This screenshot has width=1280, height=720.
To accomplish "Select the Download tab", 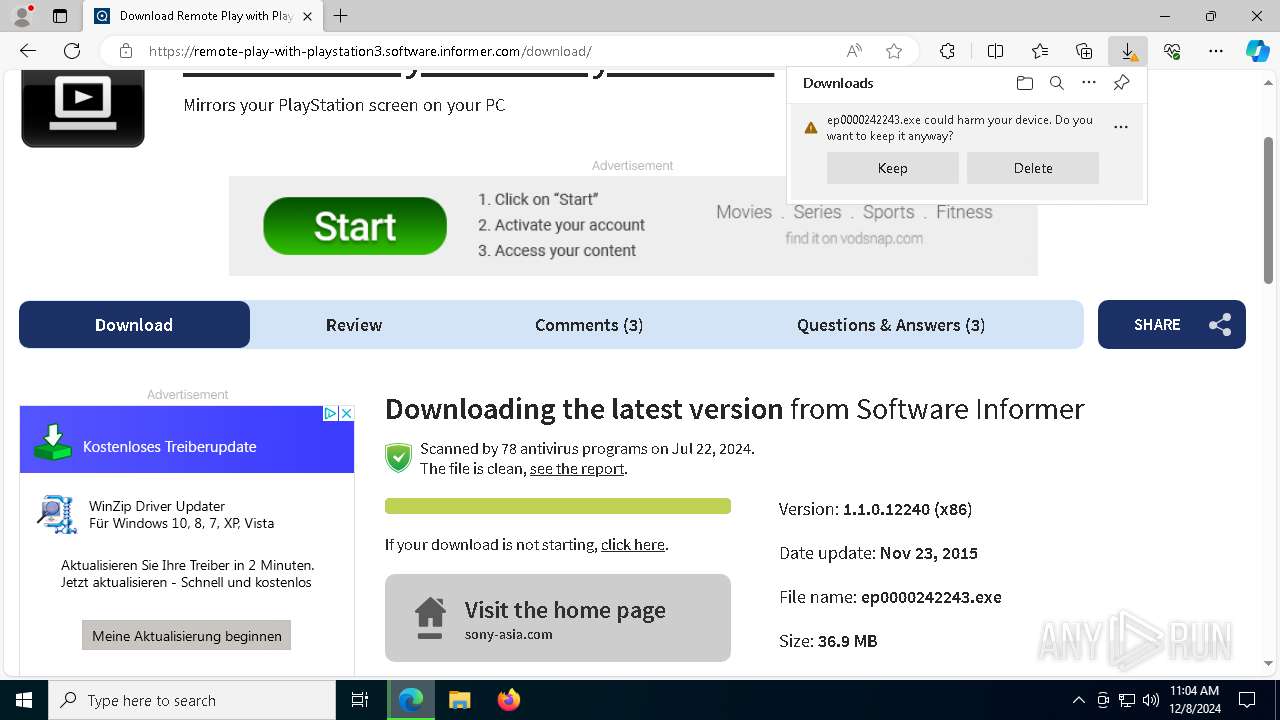I will pyautogui.click(x=134, y=325).
